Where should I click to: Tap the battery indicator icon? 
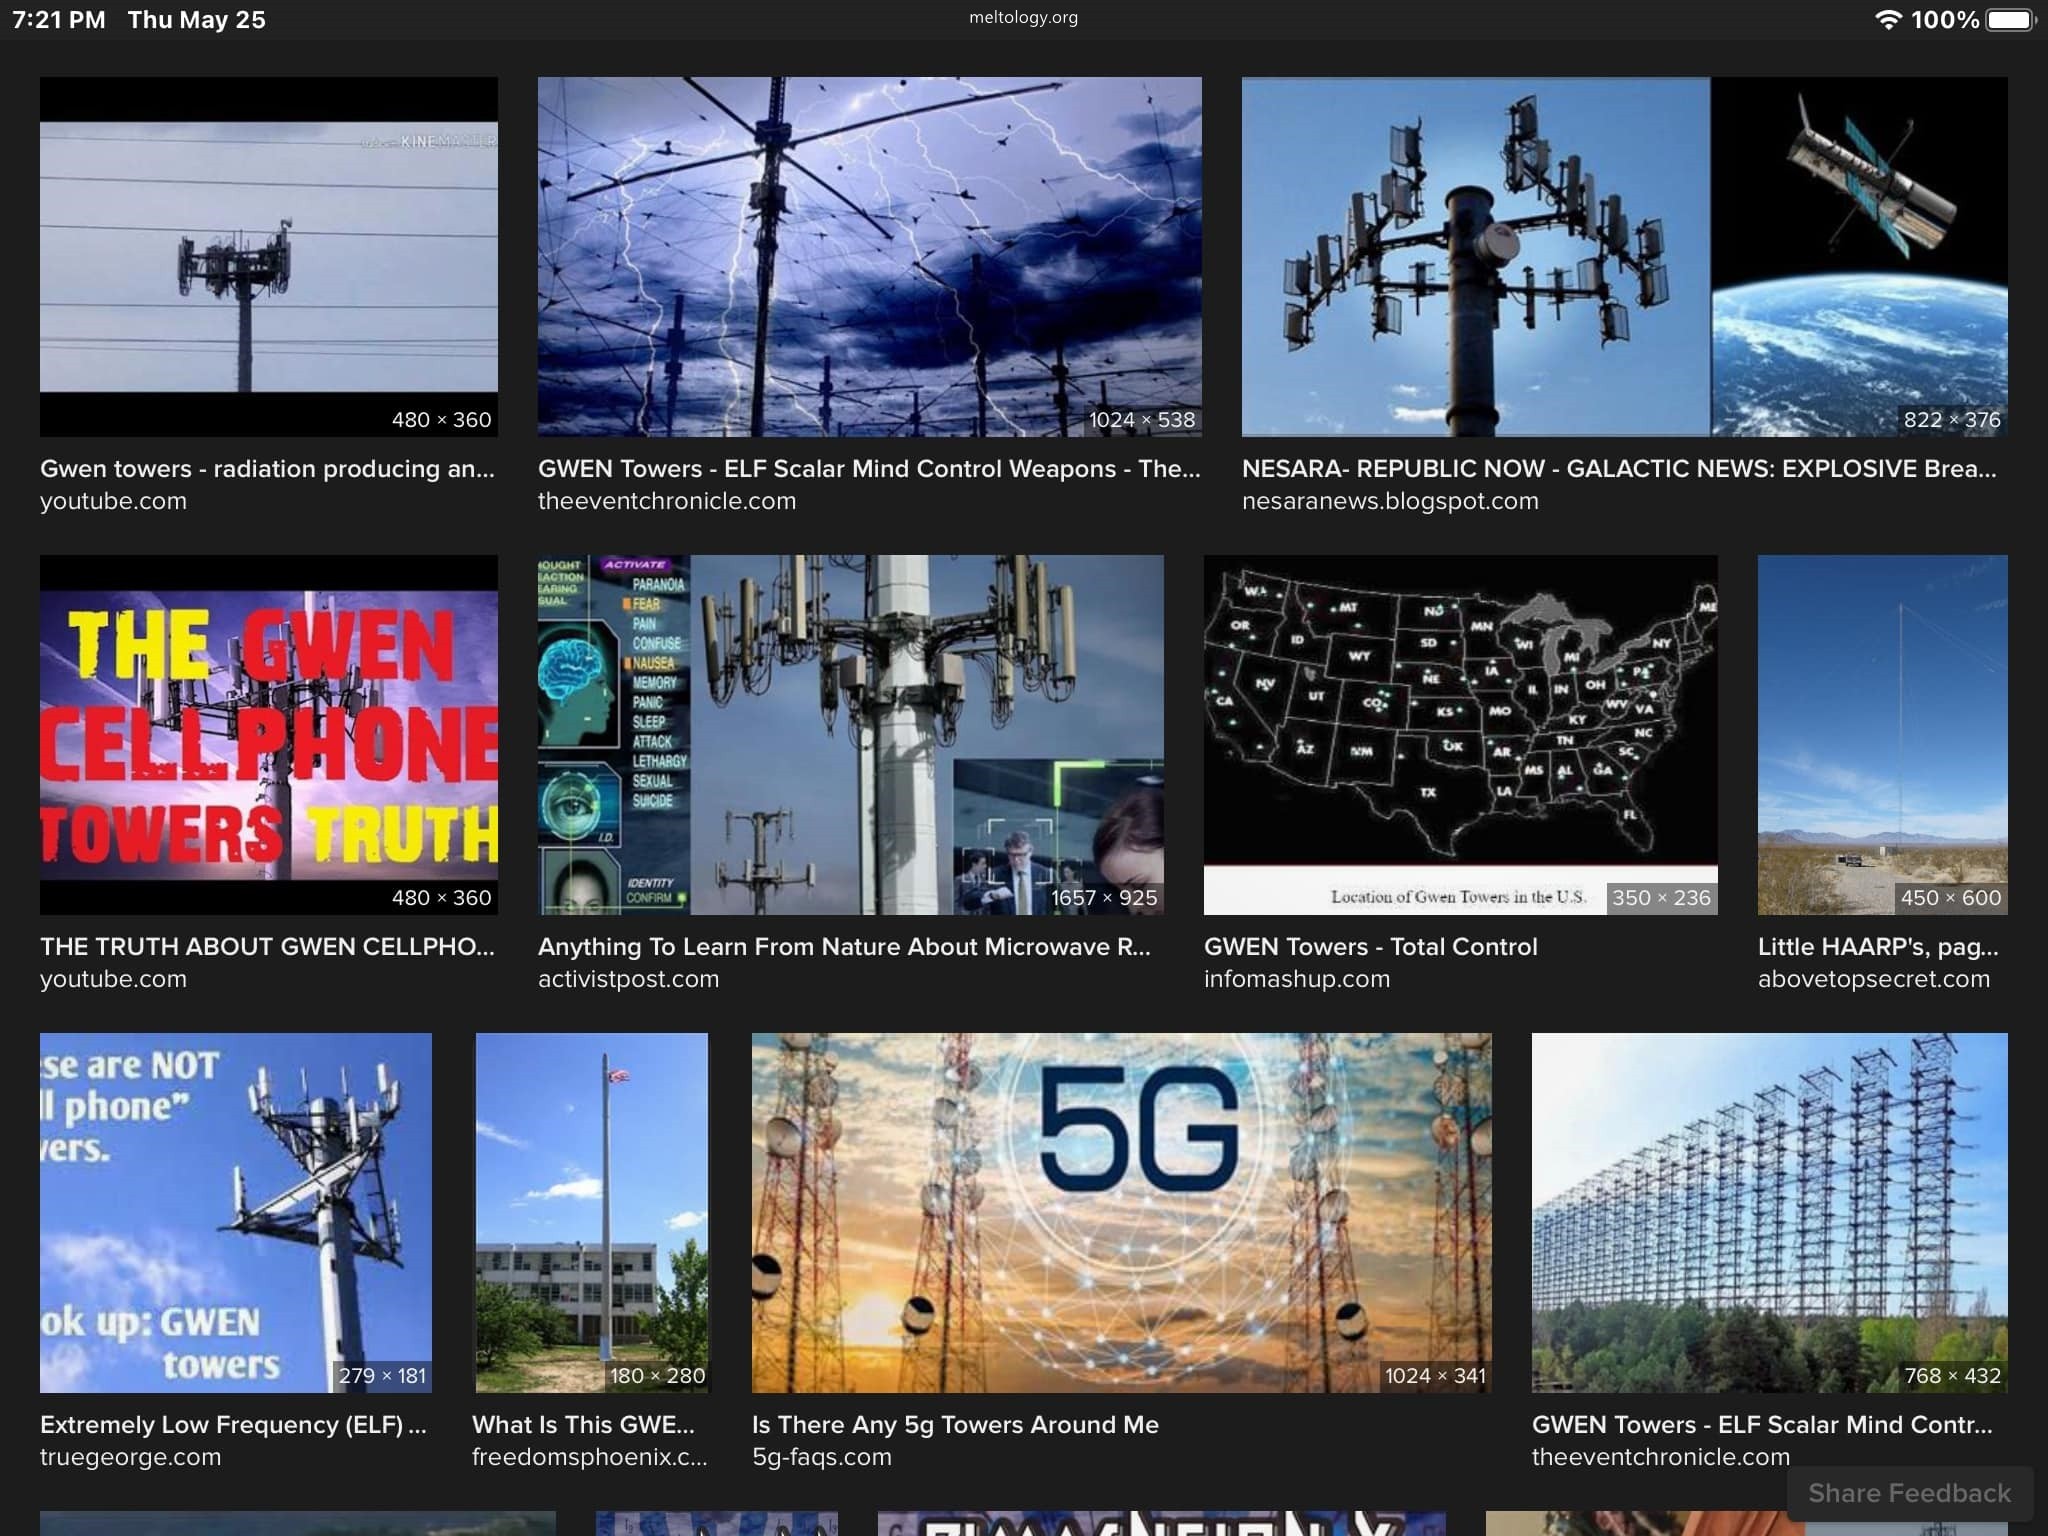tap(2011, 20)
